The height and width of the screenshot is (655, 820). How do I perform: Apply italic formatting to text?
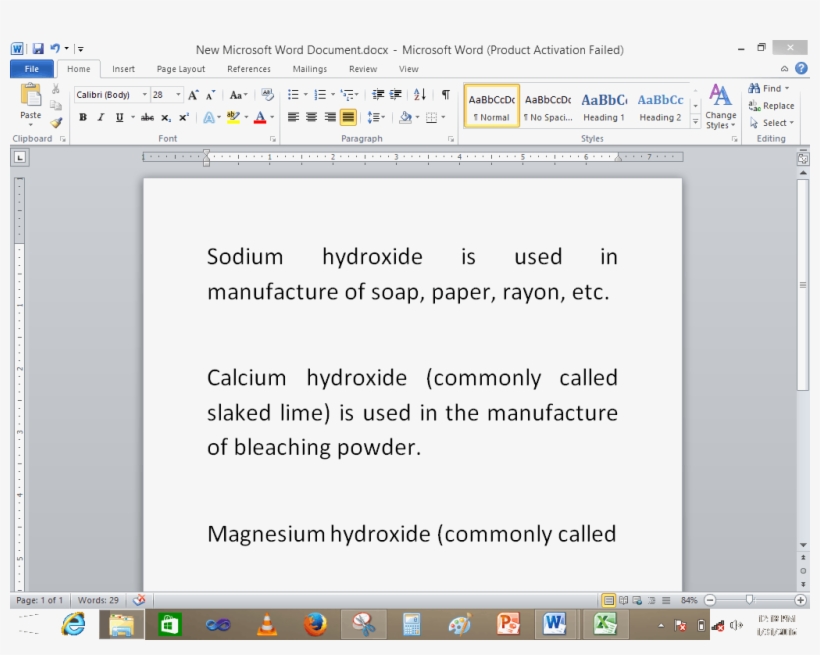pyautogui.click(x=99, y=117)
